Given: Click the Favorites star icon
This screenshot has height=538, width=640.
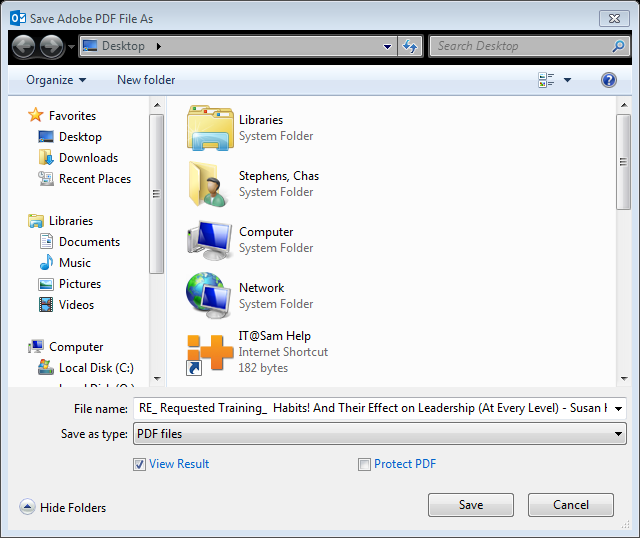Looking at the screenshot, I should 36,115.
